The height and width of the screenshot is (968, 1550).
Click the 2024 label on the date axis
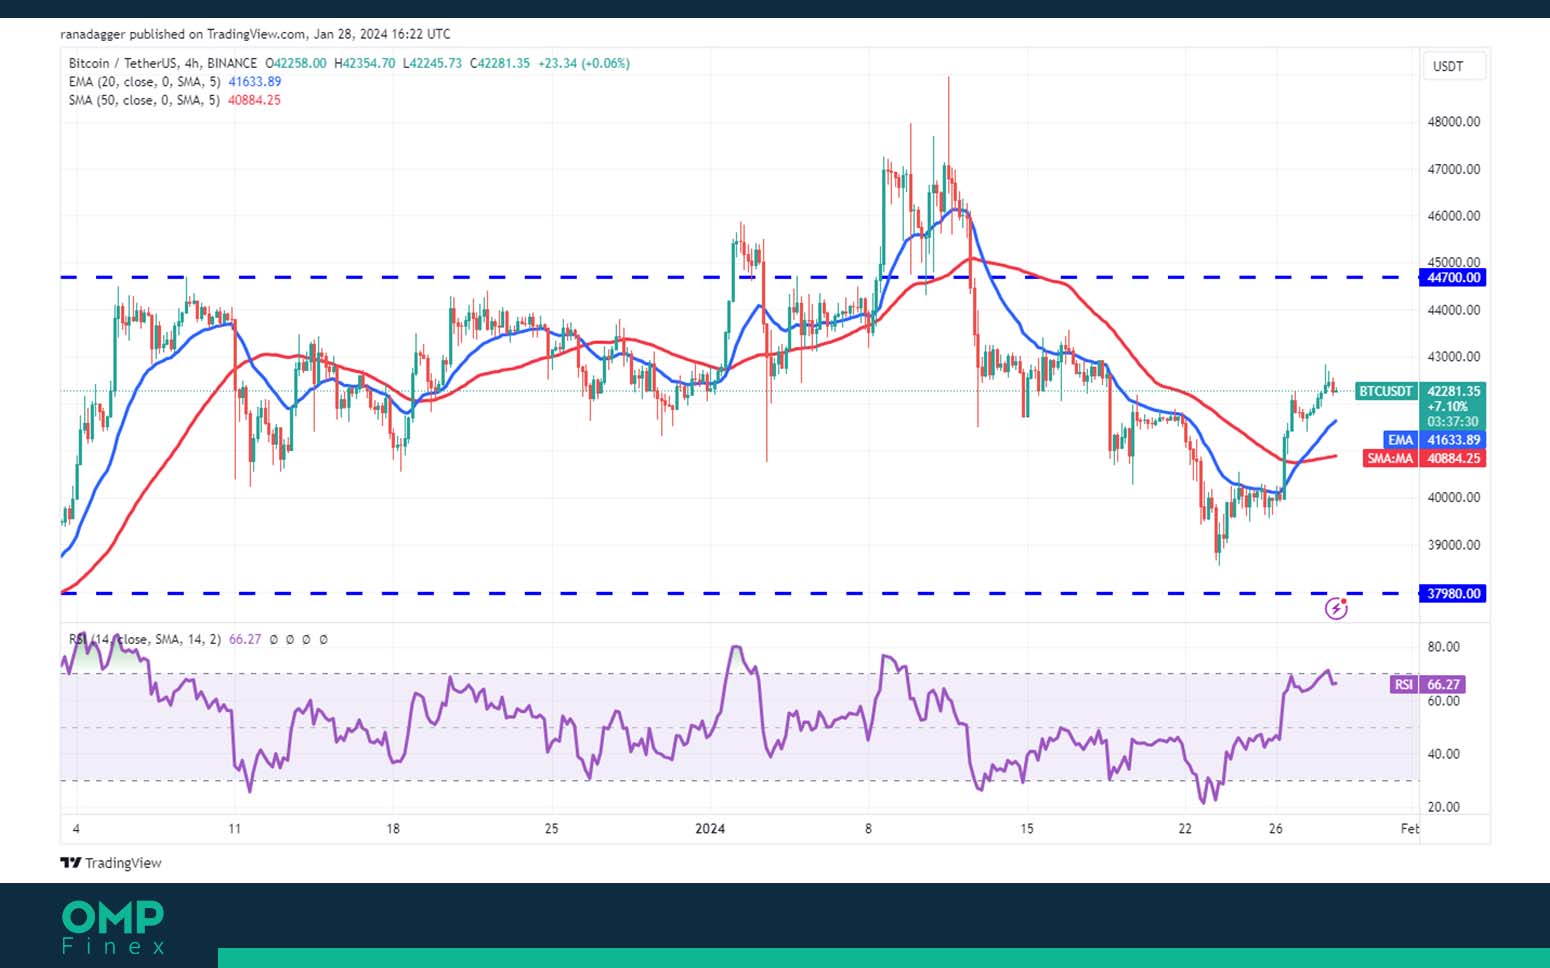click(710, 829)
